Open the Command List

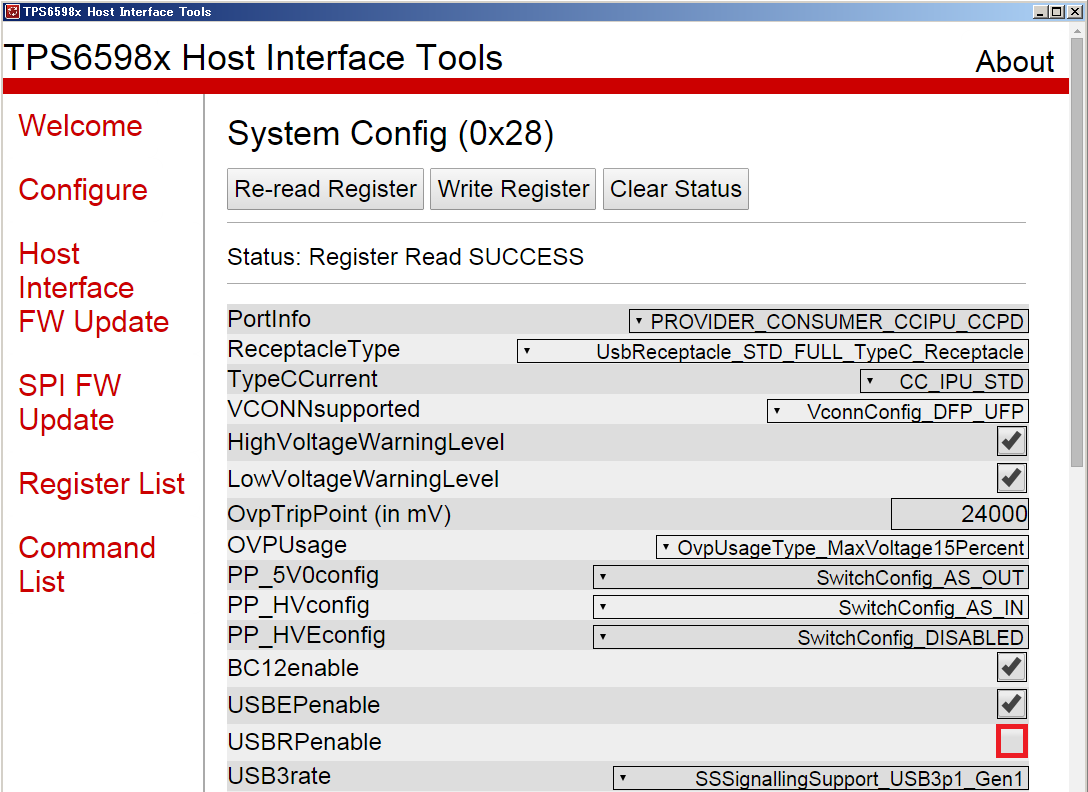pos(87,564)
